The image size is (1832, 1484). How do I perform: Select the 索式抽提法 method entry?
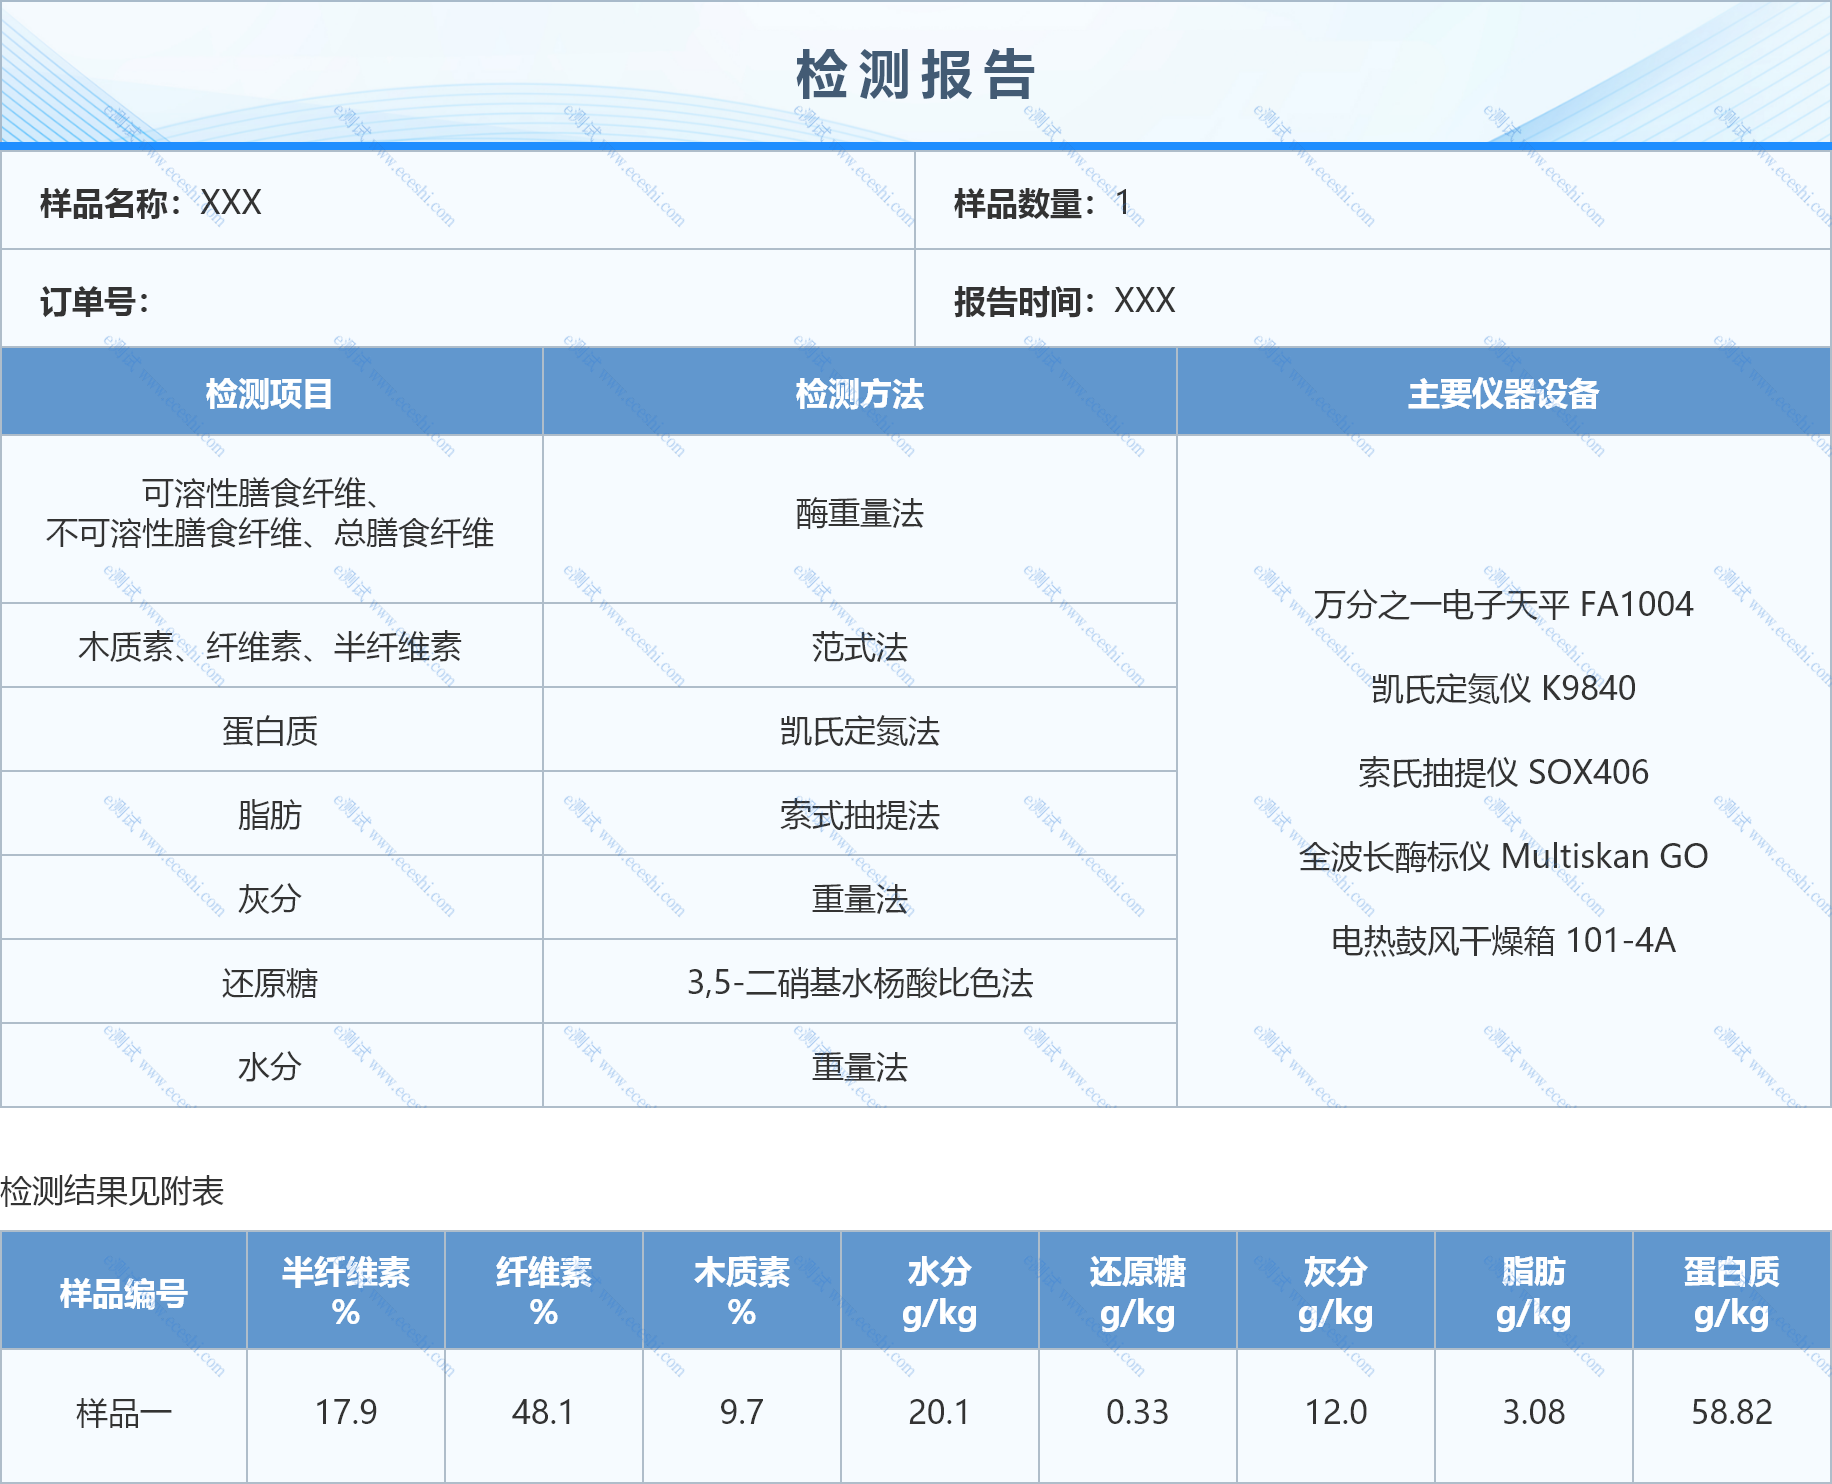[859, 814]
